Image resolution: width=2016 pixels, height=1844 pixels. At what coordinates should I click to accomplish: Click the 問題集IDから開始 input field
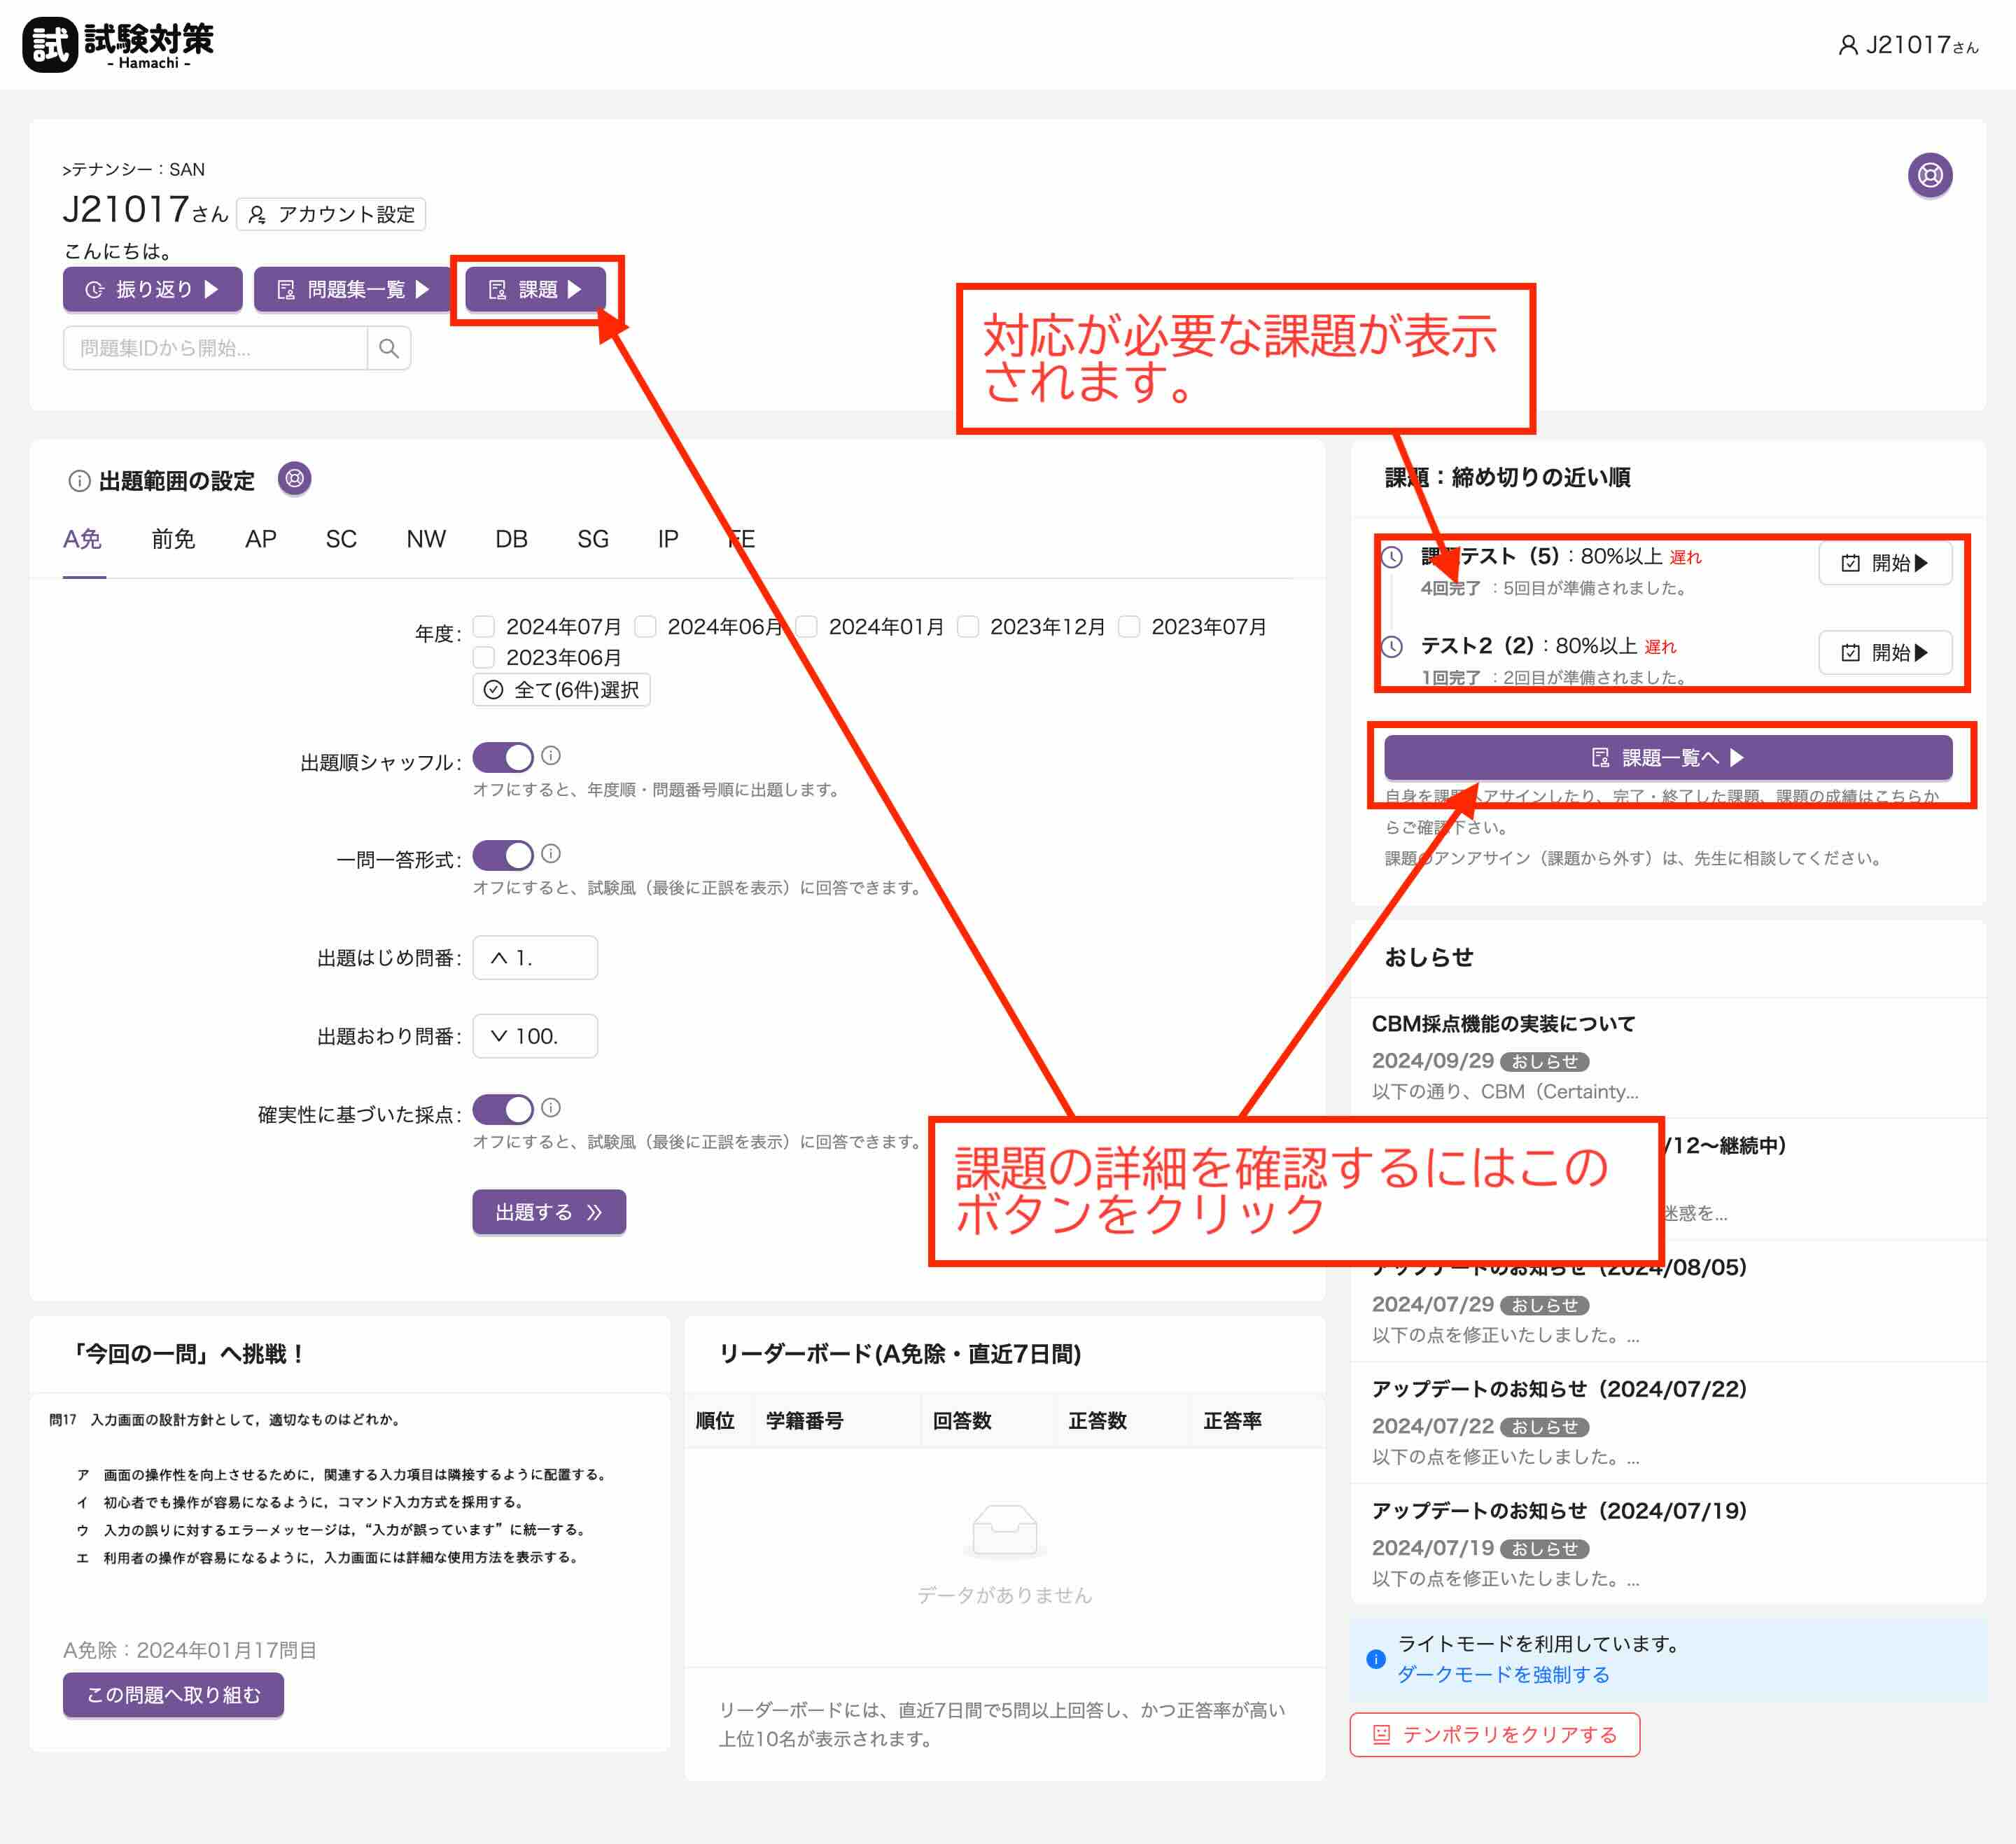[215, 348]
